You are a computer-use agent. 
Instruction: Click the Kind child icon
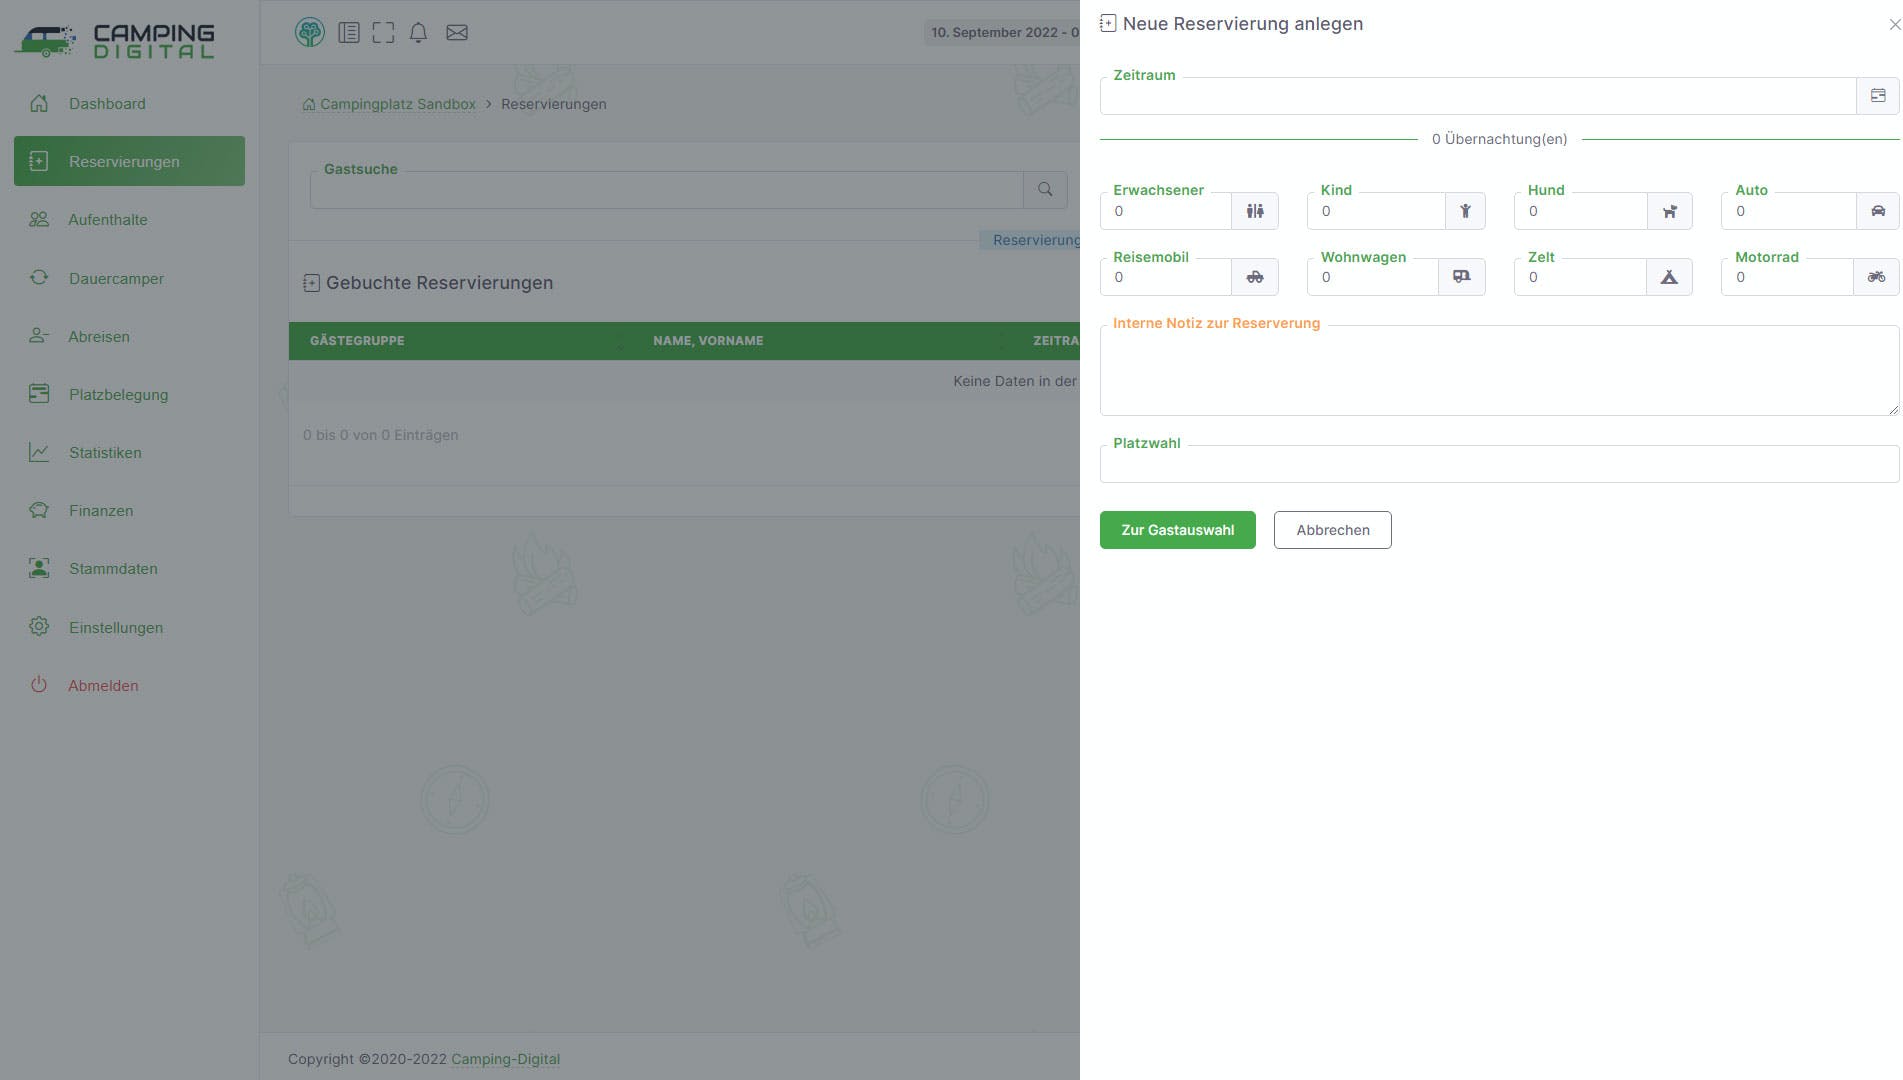click(x=1465, y=211)
